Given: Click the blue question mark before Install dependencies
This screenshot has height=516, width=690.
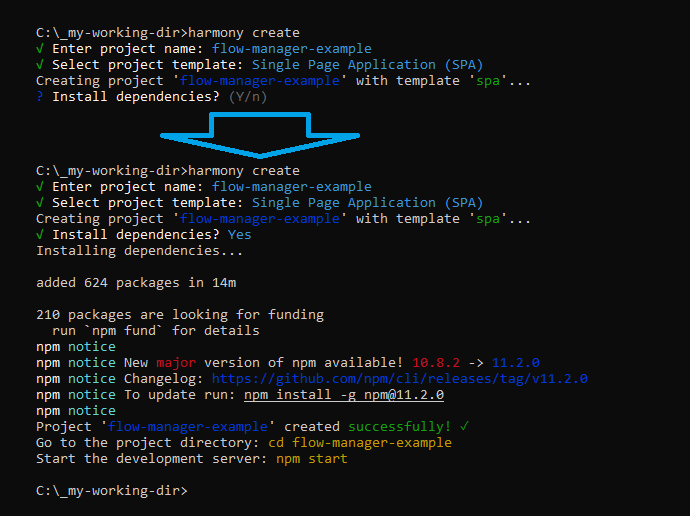Looking at the screenshot, I should 40,97.
